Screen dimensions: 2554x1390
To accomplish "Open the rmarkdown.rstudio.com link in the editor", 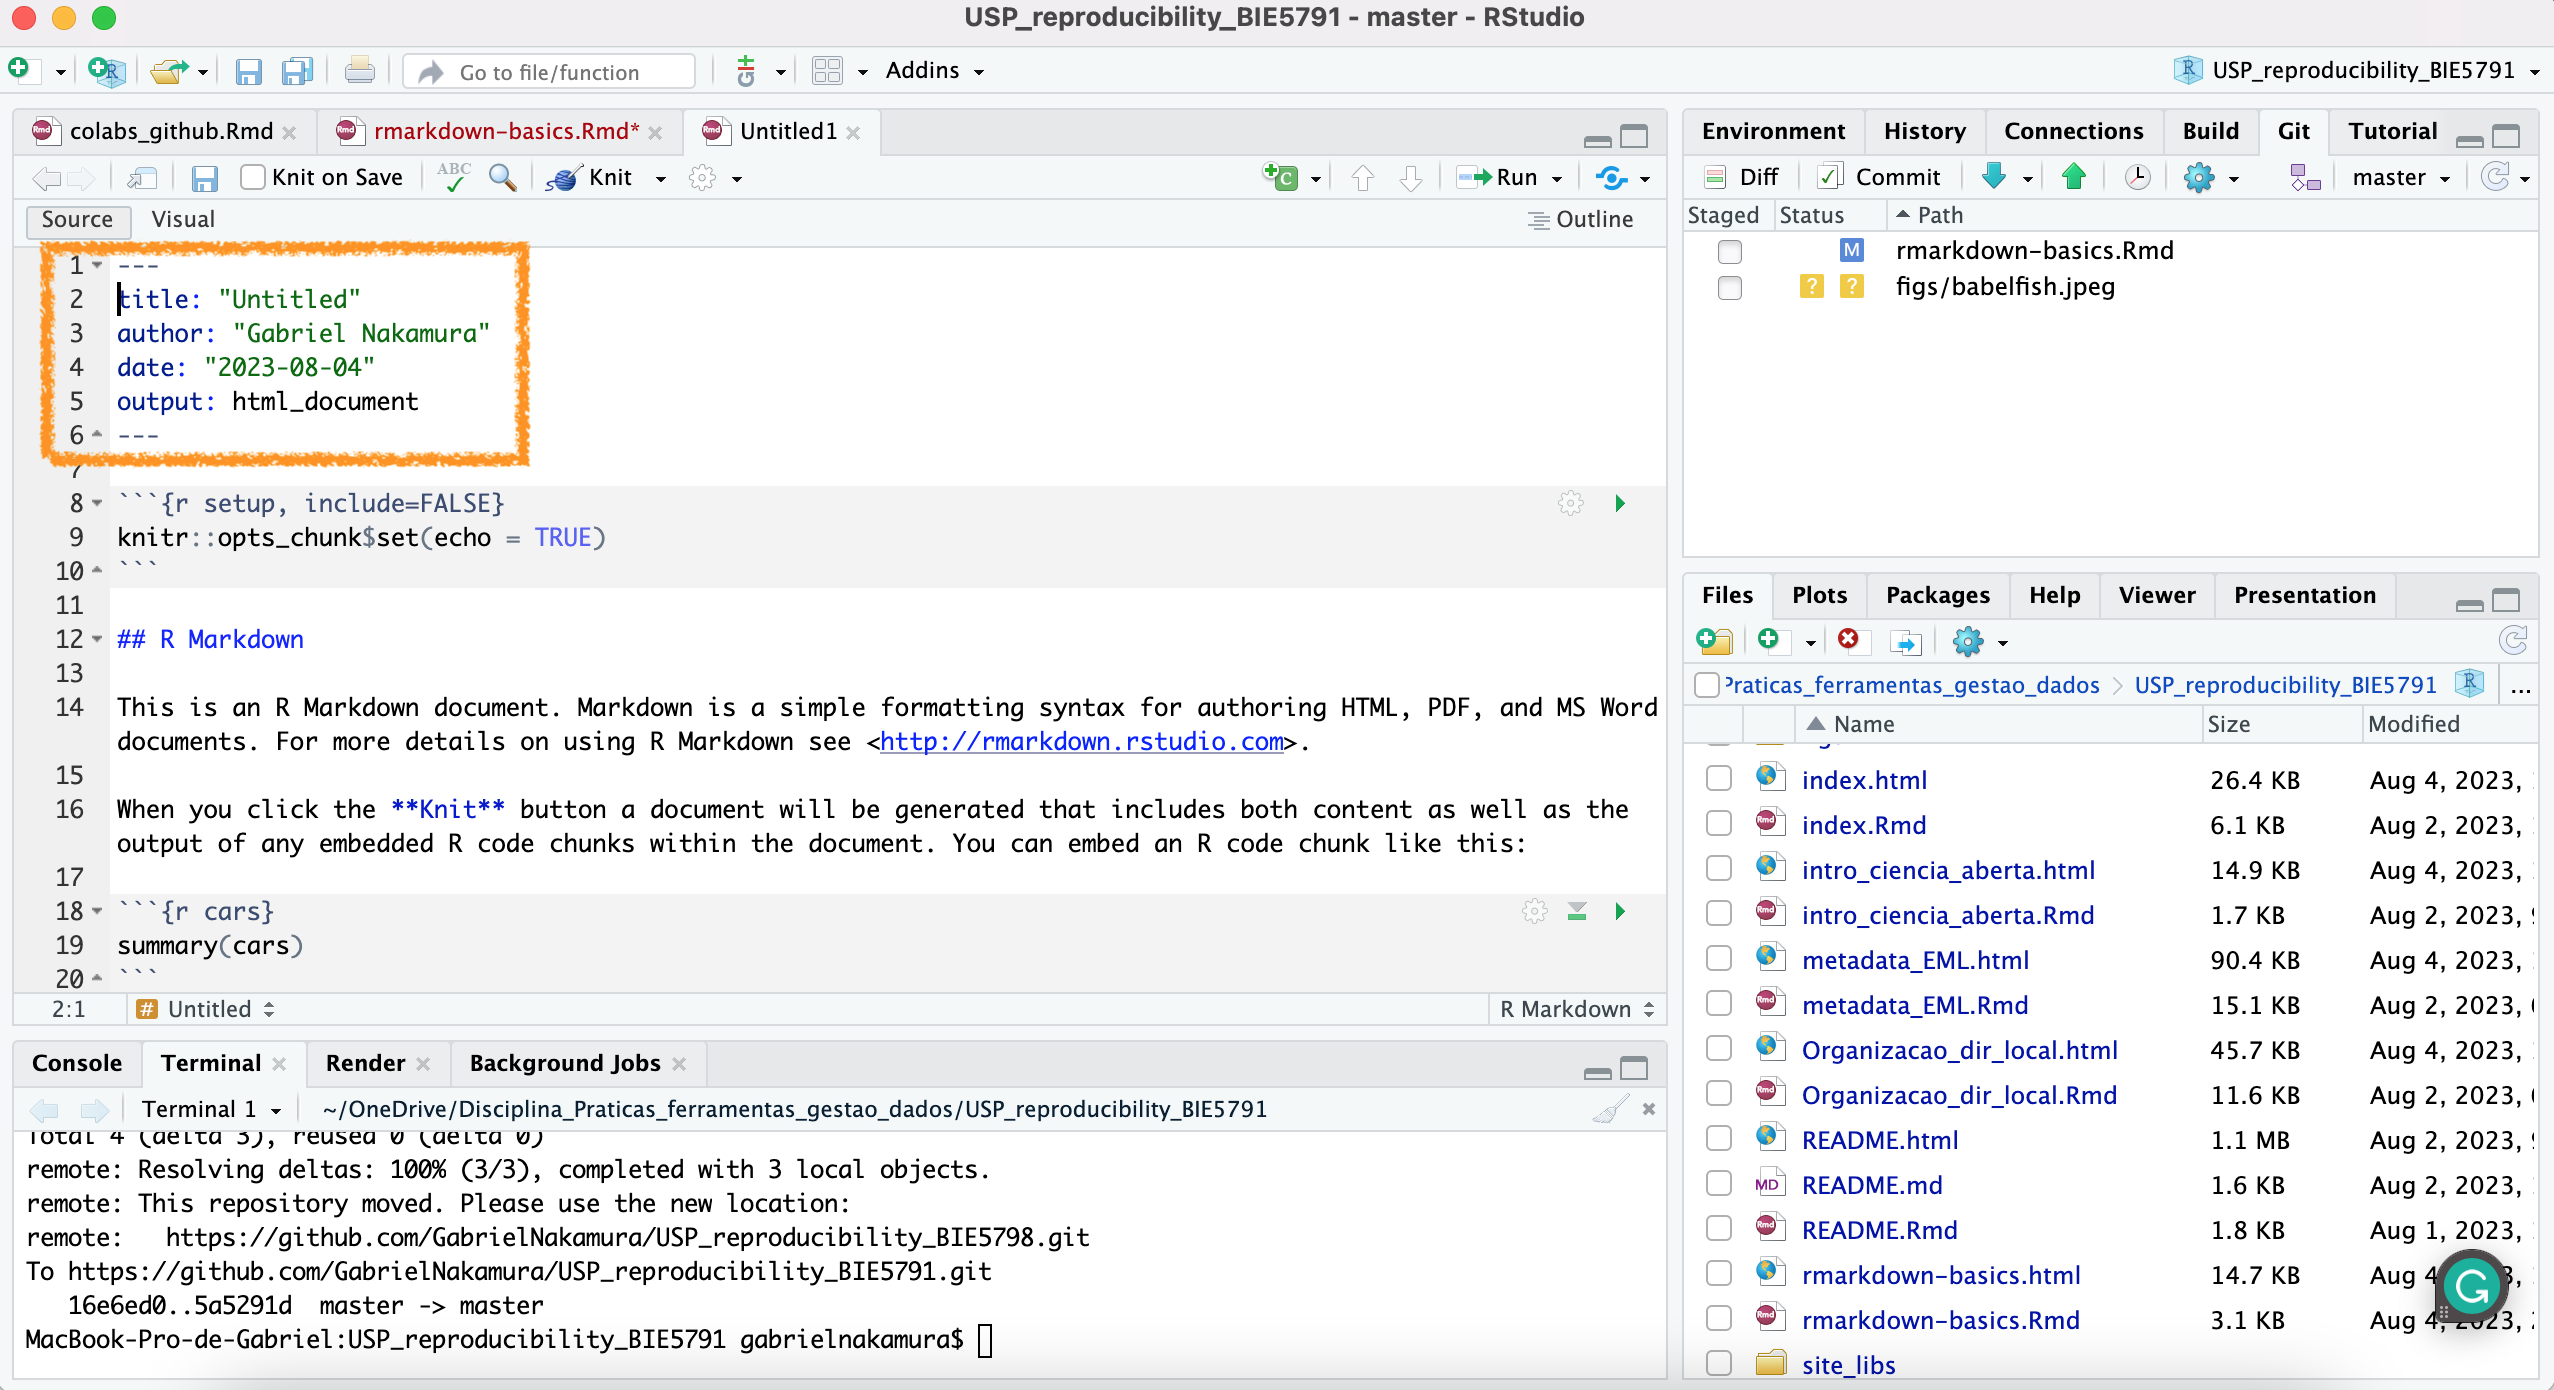I will [1081, 741].
